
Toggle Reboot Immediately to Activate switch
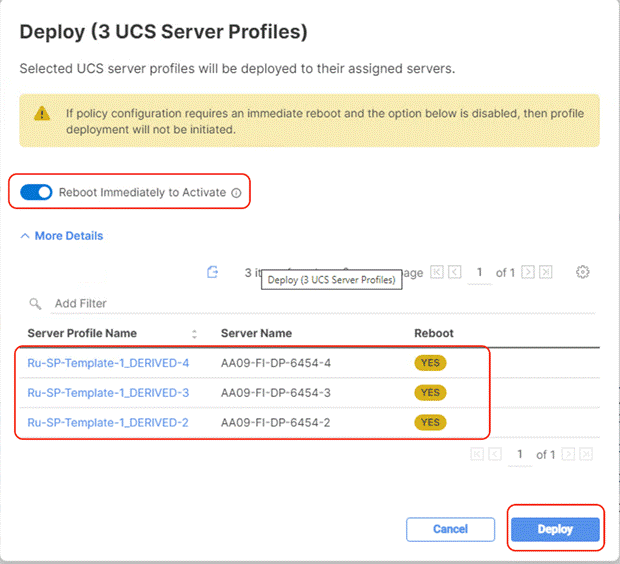pos(36,192)
